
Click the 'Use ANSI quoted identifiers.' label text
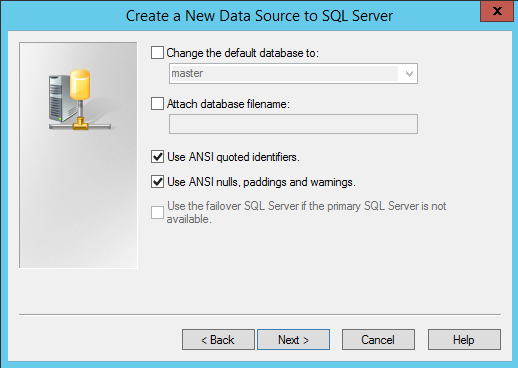(233, 157)
